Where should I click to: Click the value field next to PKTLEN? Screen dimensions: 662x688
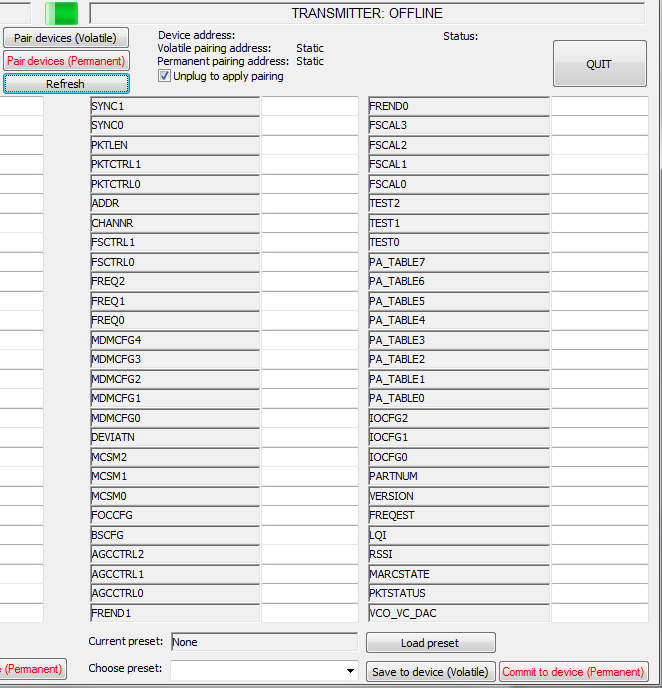[310, 145]
